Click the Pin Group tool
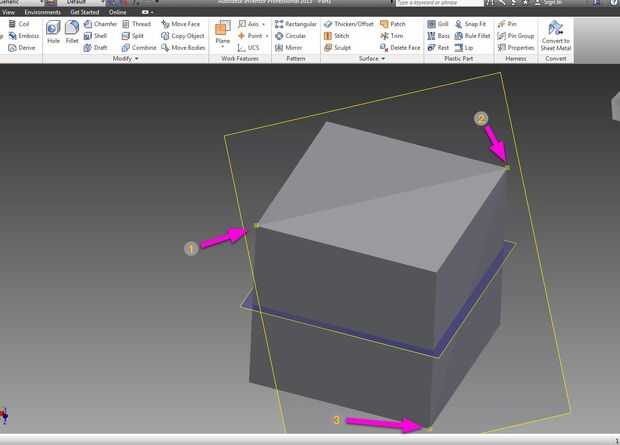Viewport: 620px width, 445px height. click(x=516, y=36)
